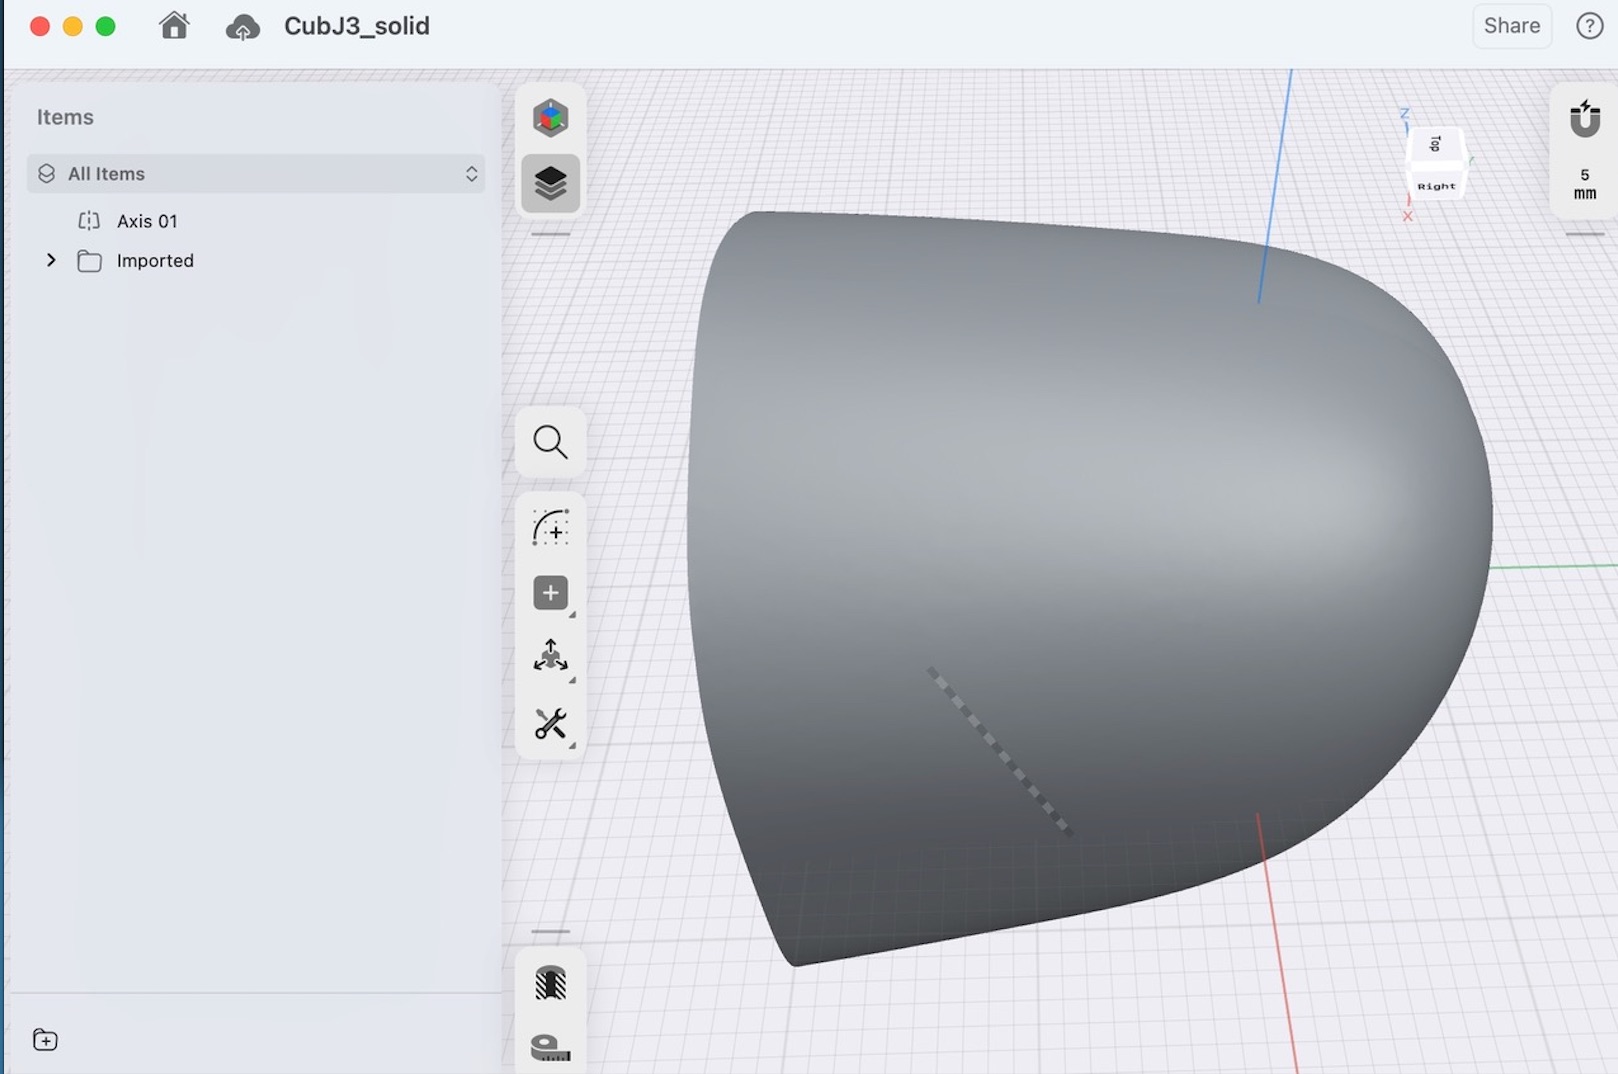
Task: Toggle the Items layers panel icon
Action: [550, 184]
